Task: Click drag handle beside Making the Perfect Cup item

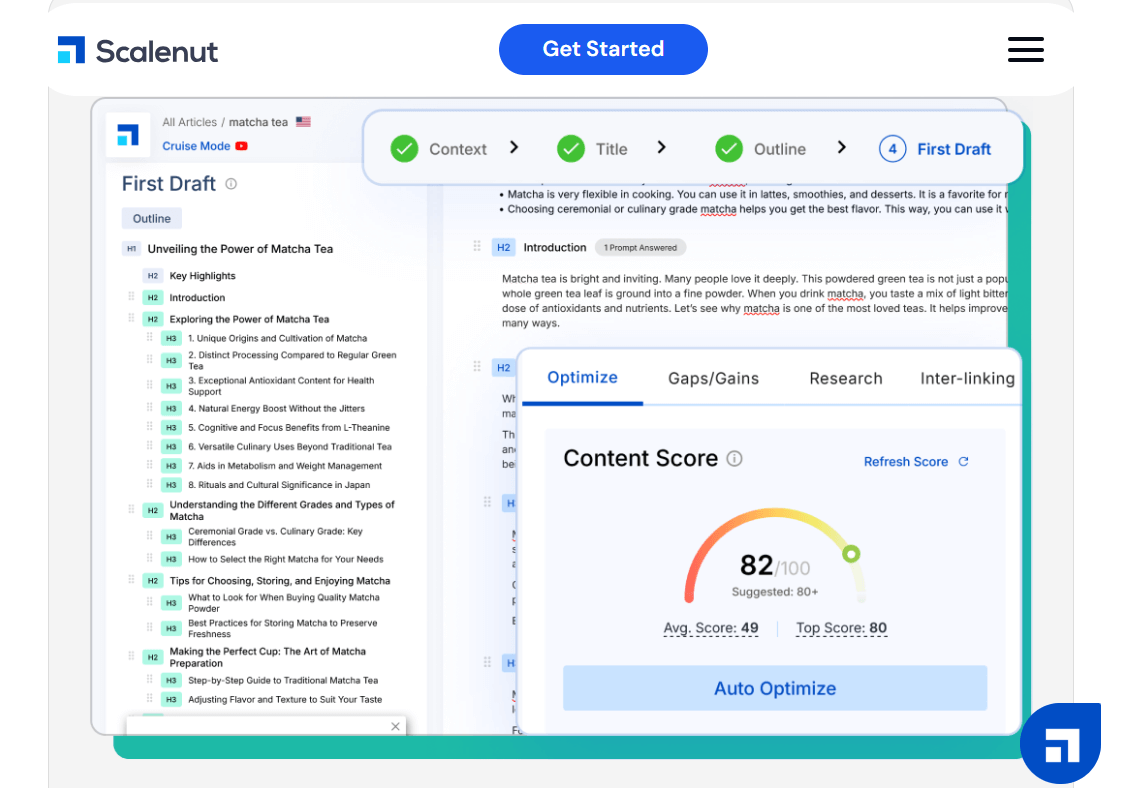Action: pos(131,656)
